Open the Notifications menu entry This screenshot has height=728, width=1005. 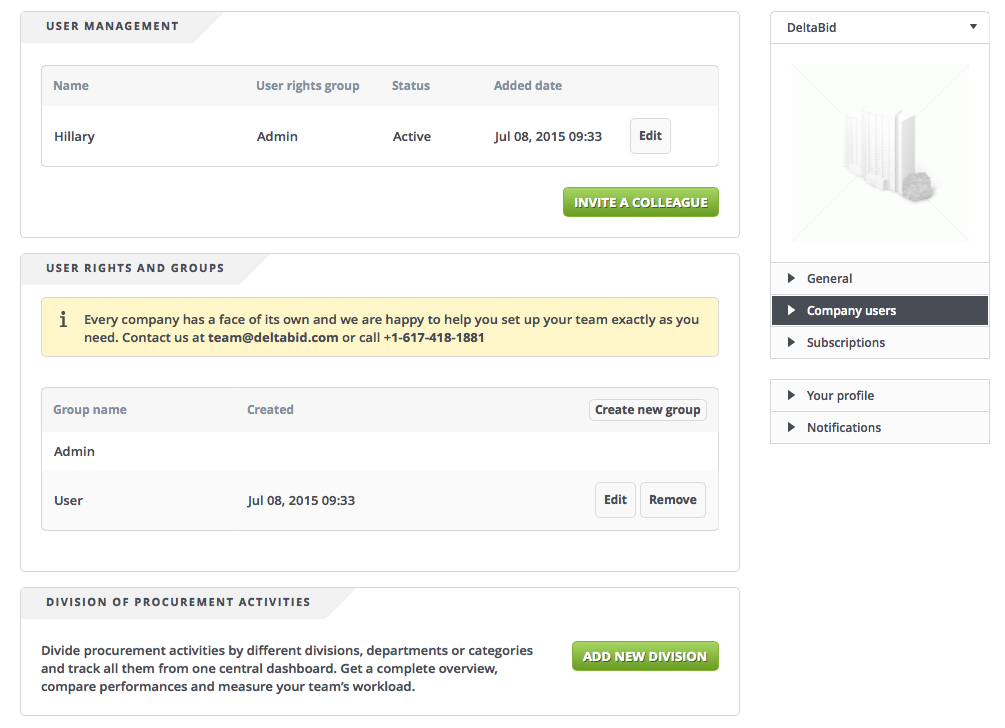(844, 428)
